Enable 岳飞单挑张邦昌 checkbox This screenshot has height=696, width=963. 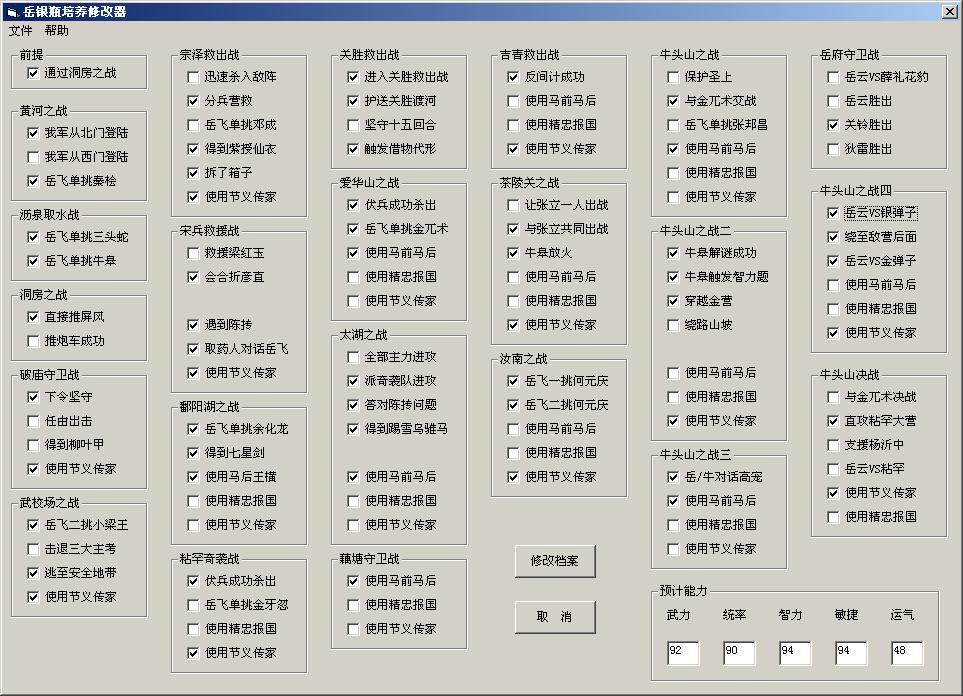coord(673,125)
